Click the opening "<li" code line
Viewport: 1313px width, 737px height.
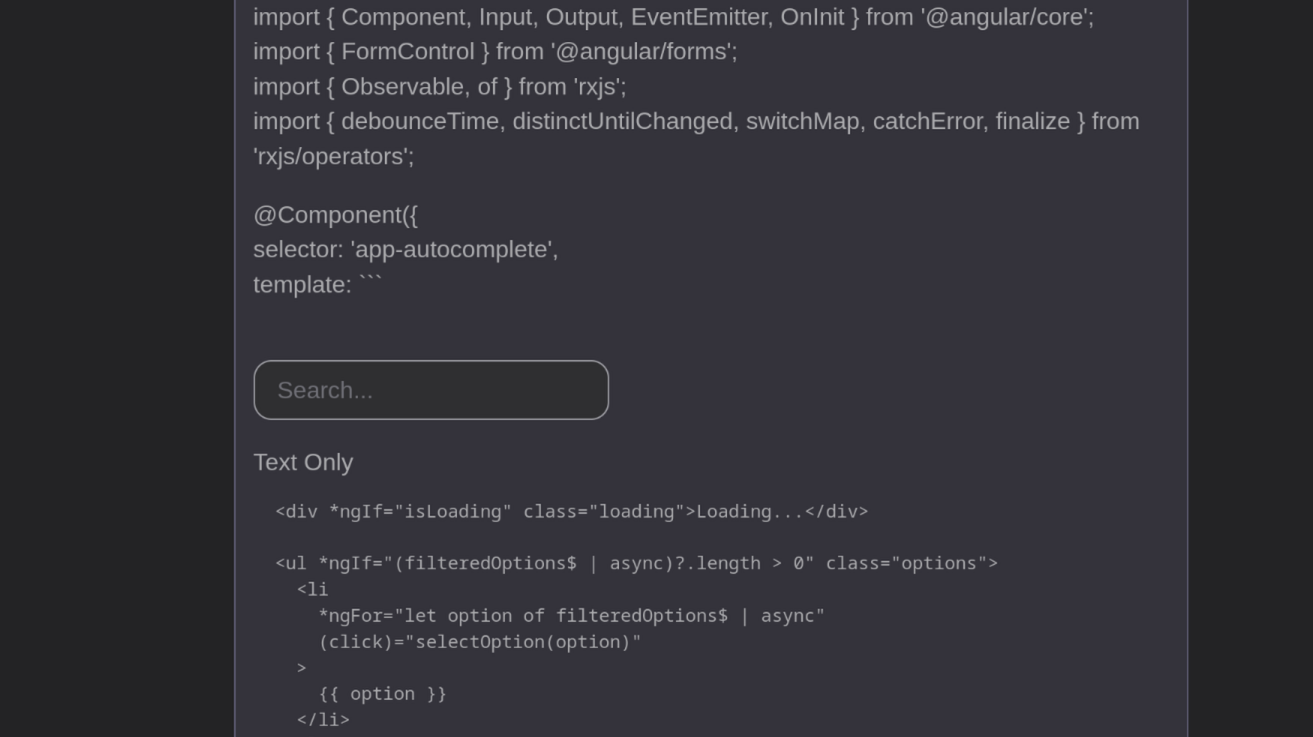pos(312,590)
